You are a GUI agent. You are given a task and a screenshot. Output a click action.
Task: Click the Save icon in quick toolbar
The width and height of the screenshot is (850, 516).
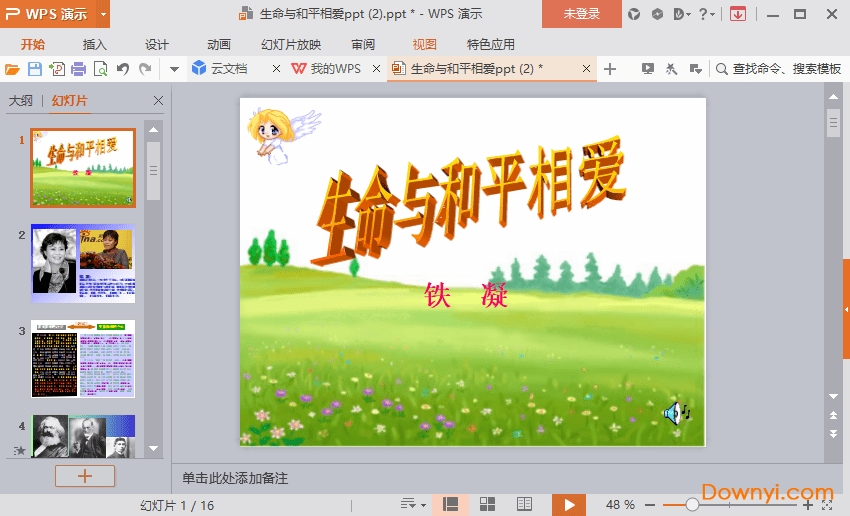34,69
